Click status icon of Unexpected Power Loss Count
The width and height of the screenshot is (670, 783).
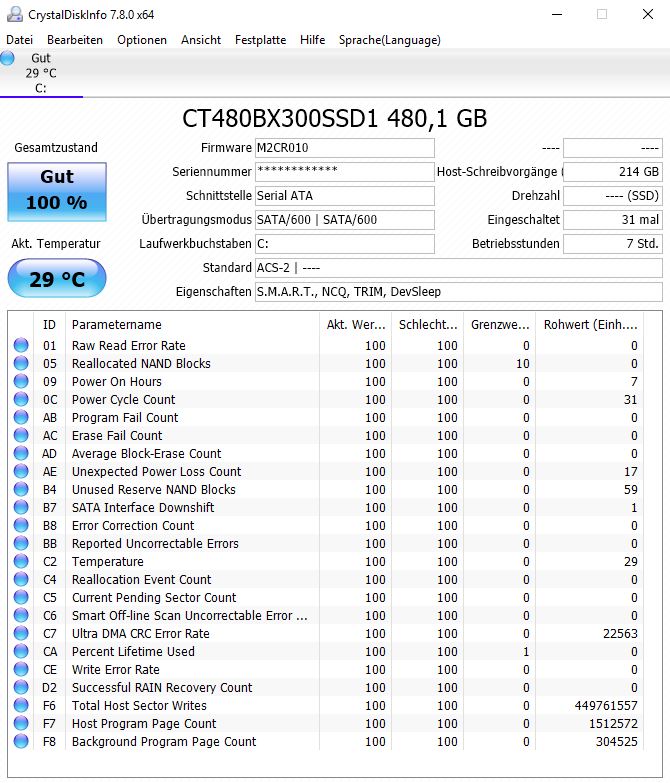click(x=21, y=471)
